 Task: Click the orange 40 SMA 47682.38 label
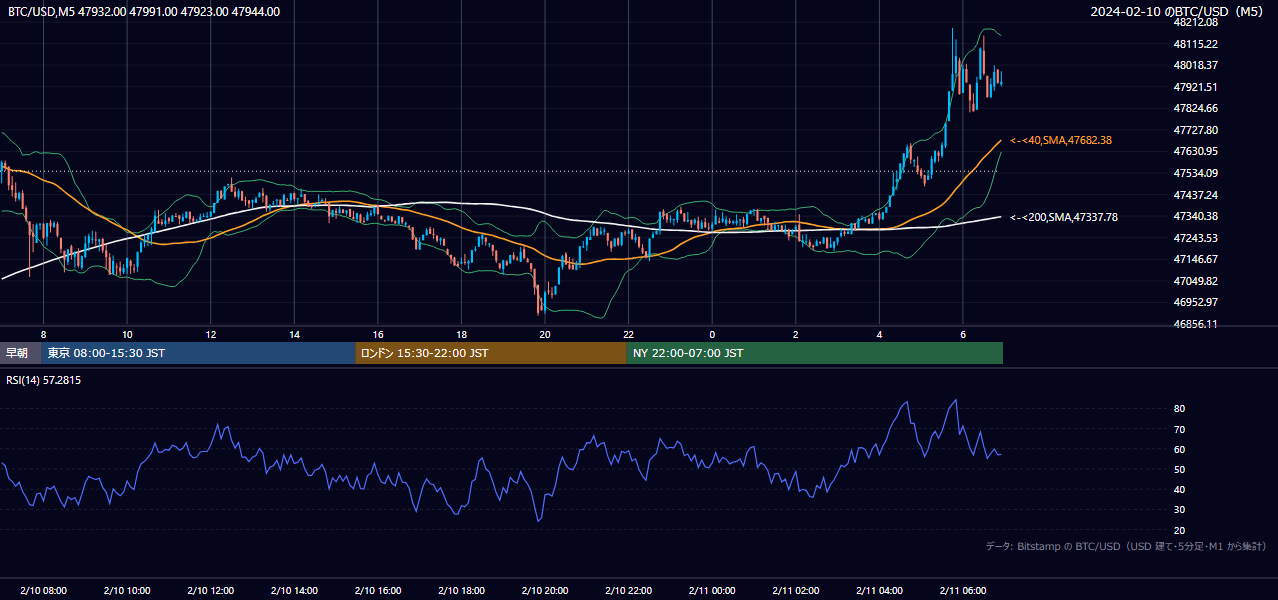click(1061, 141)
